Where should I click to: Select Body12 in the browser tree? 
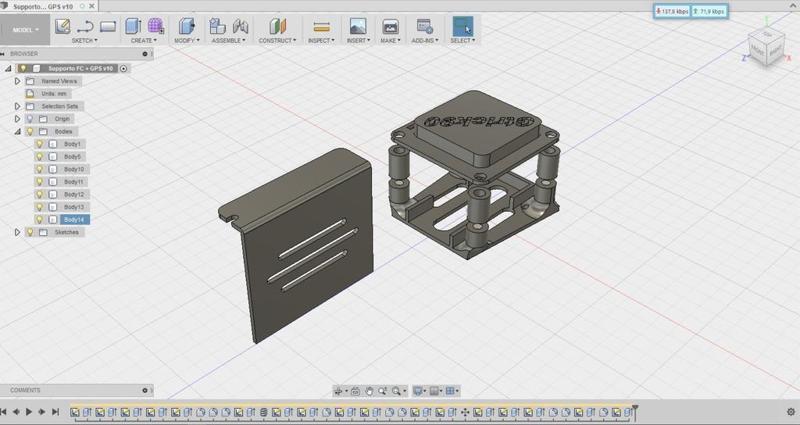tap(73, 194)
